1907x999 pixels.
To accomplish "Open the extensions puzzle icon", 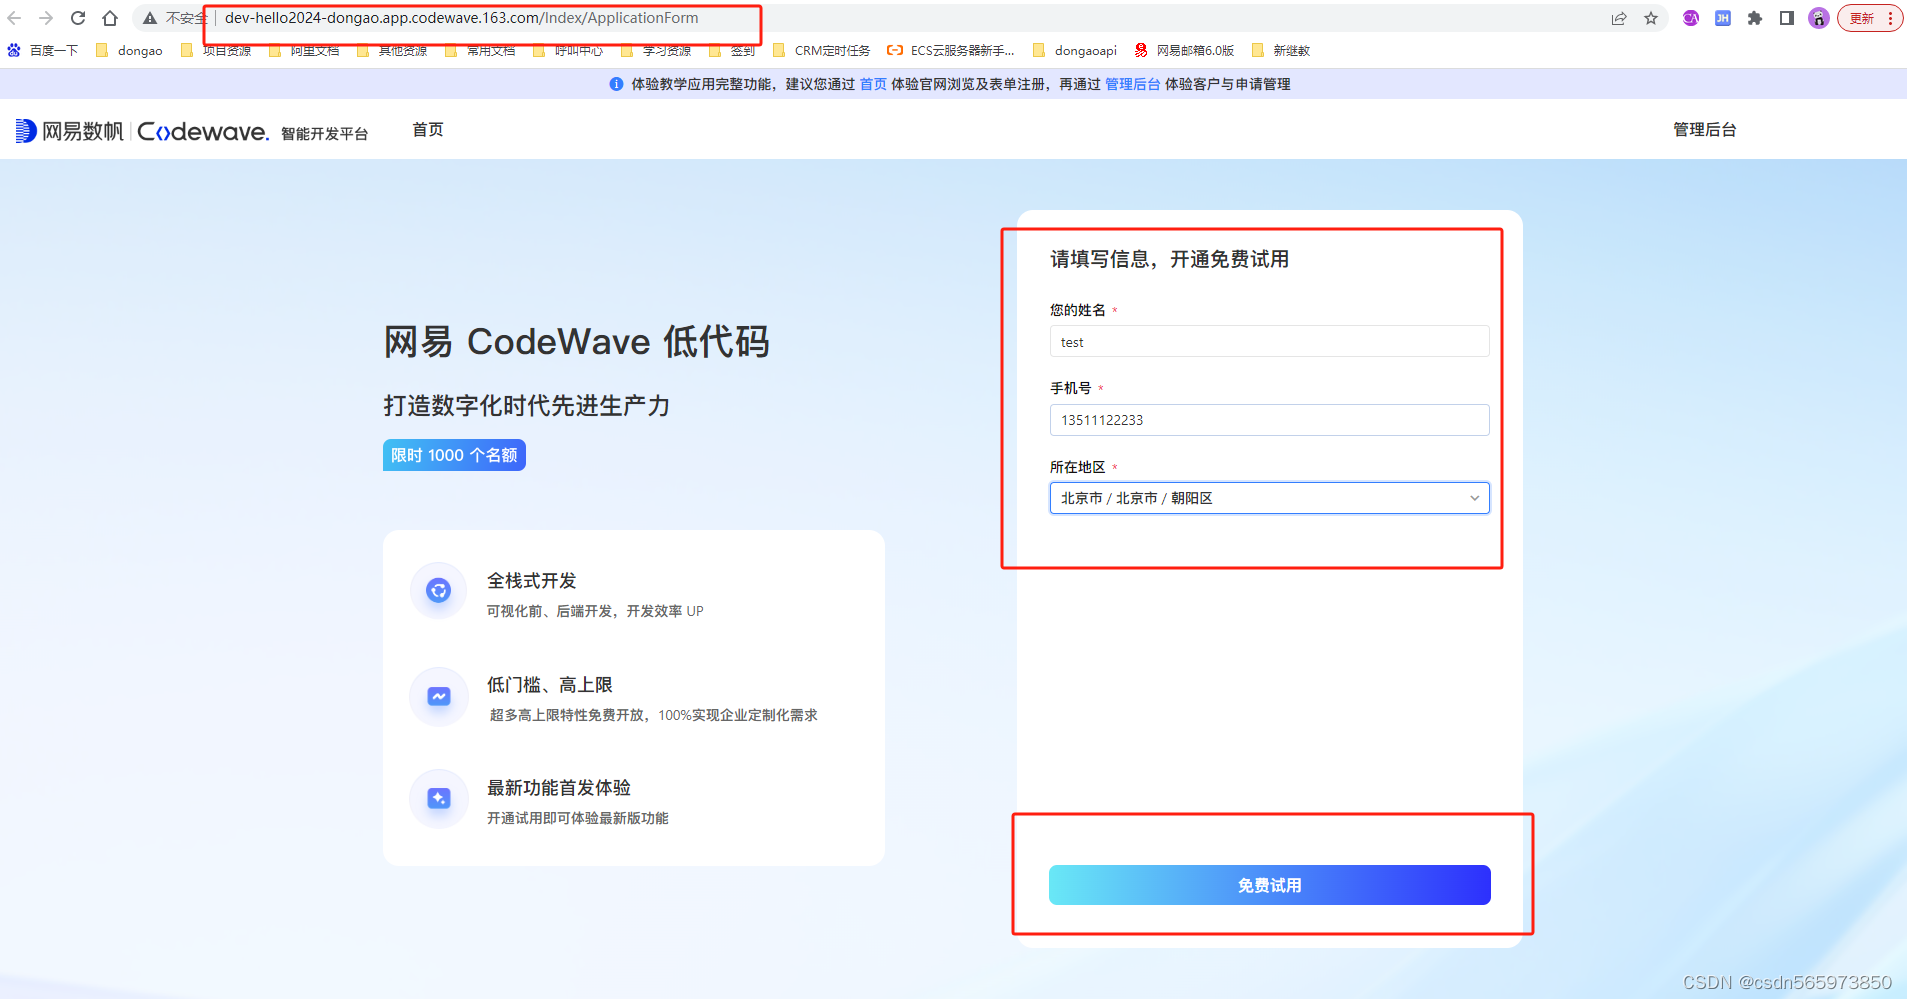I will (x=1755, y=18).
